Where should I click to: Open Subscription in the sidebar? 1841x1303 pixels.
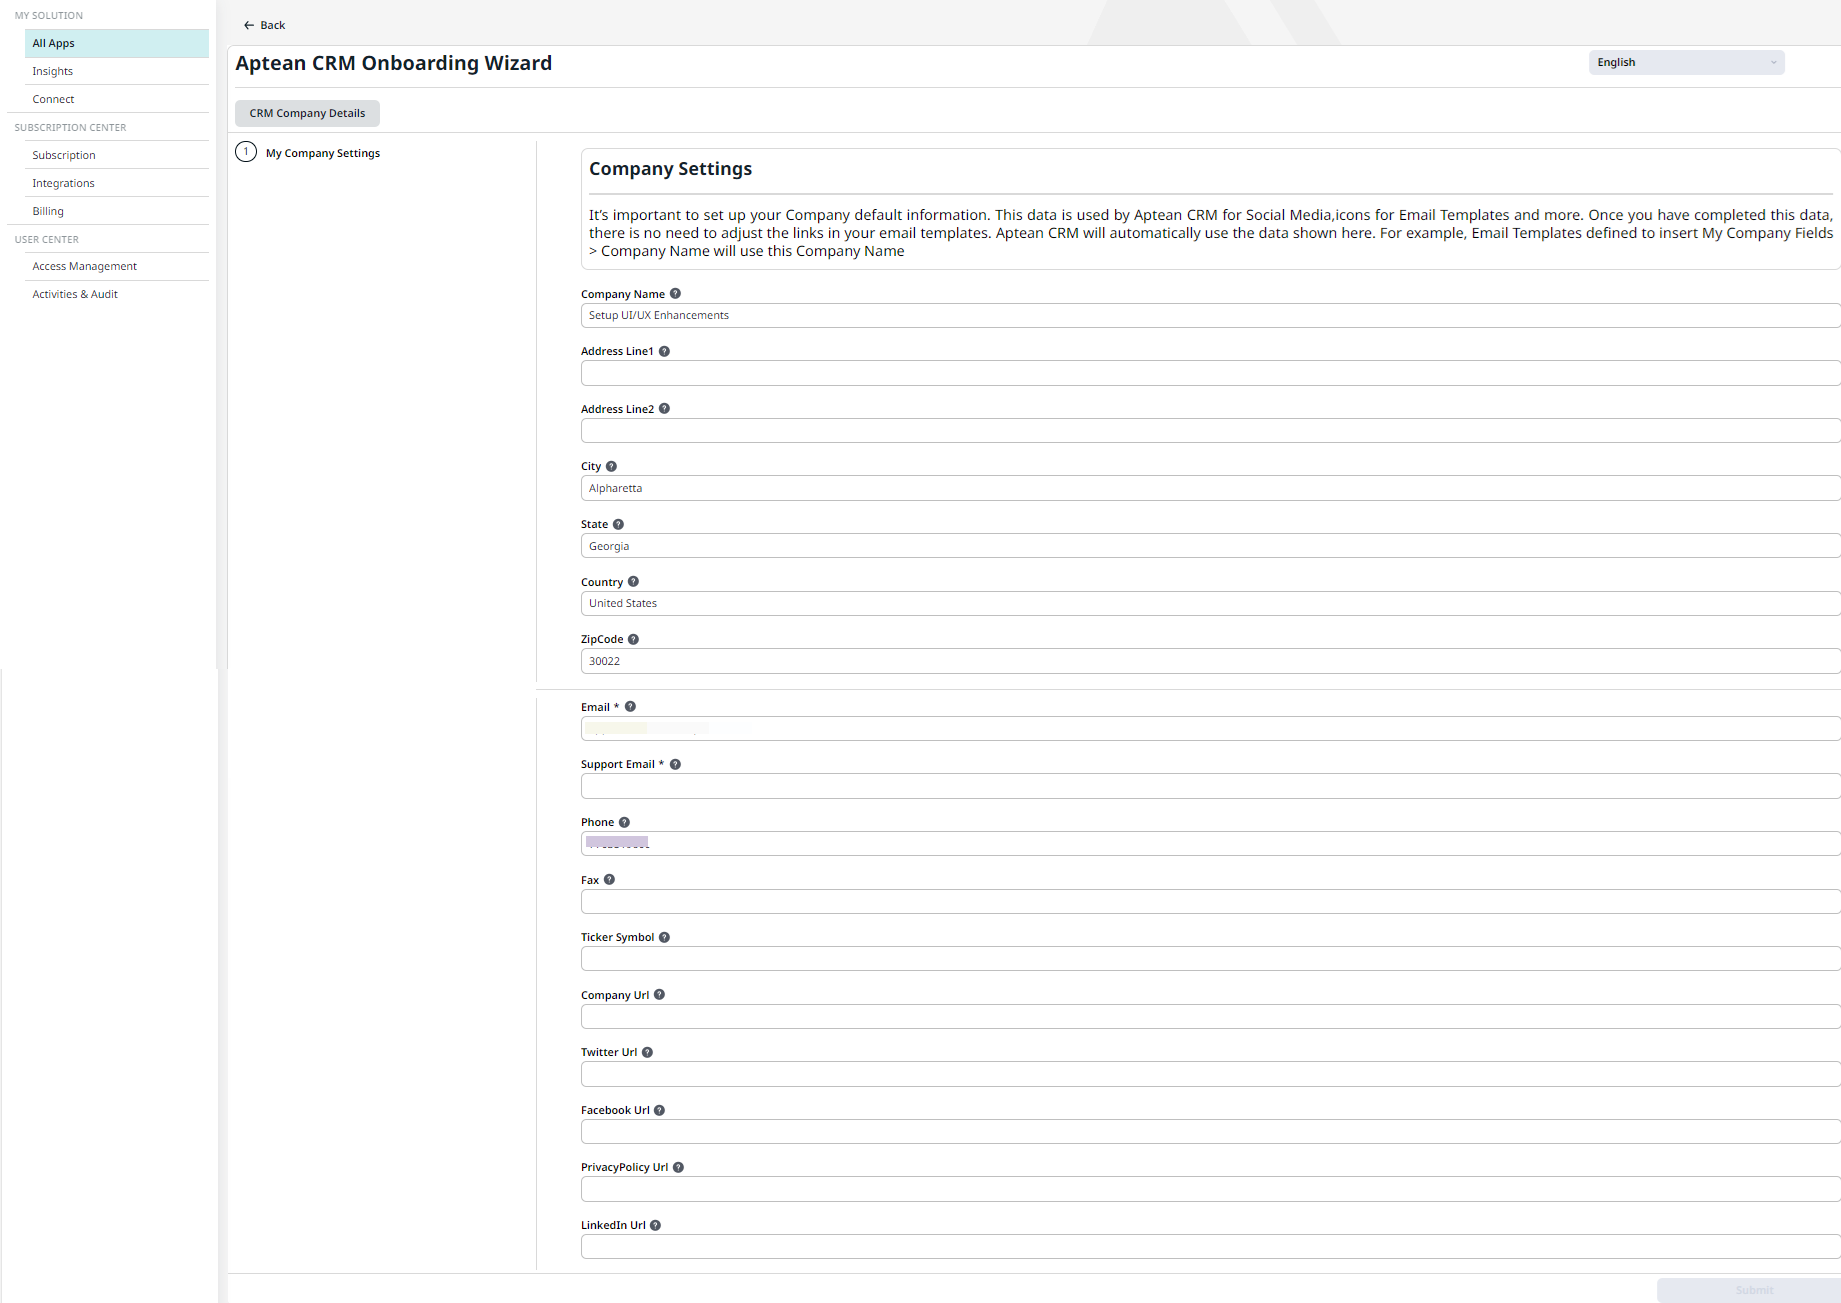(x=117, y=155)
